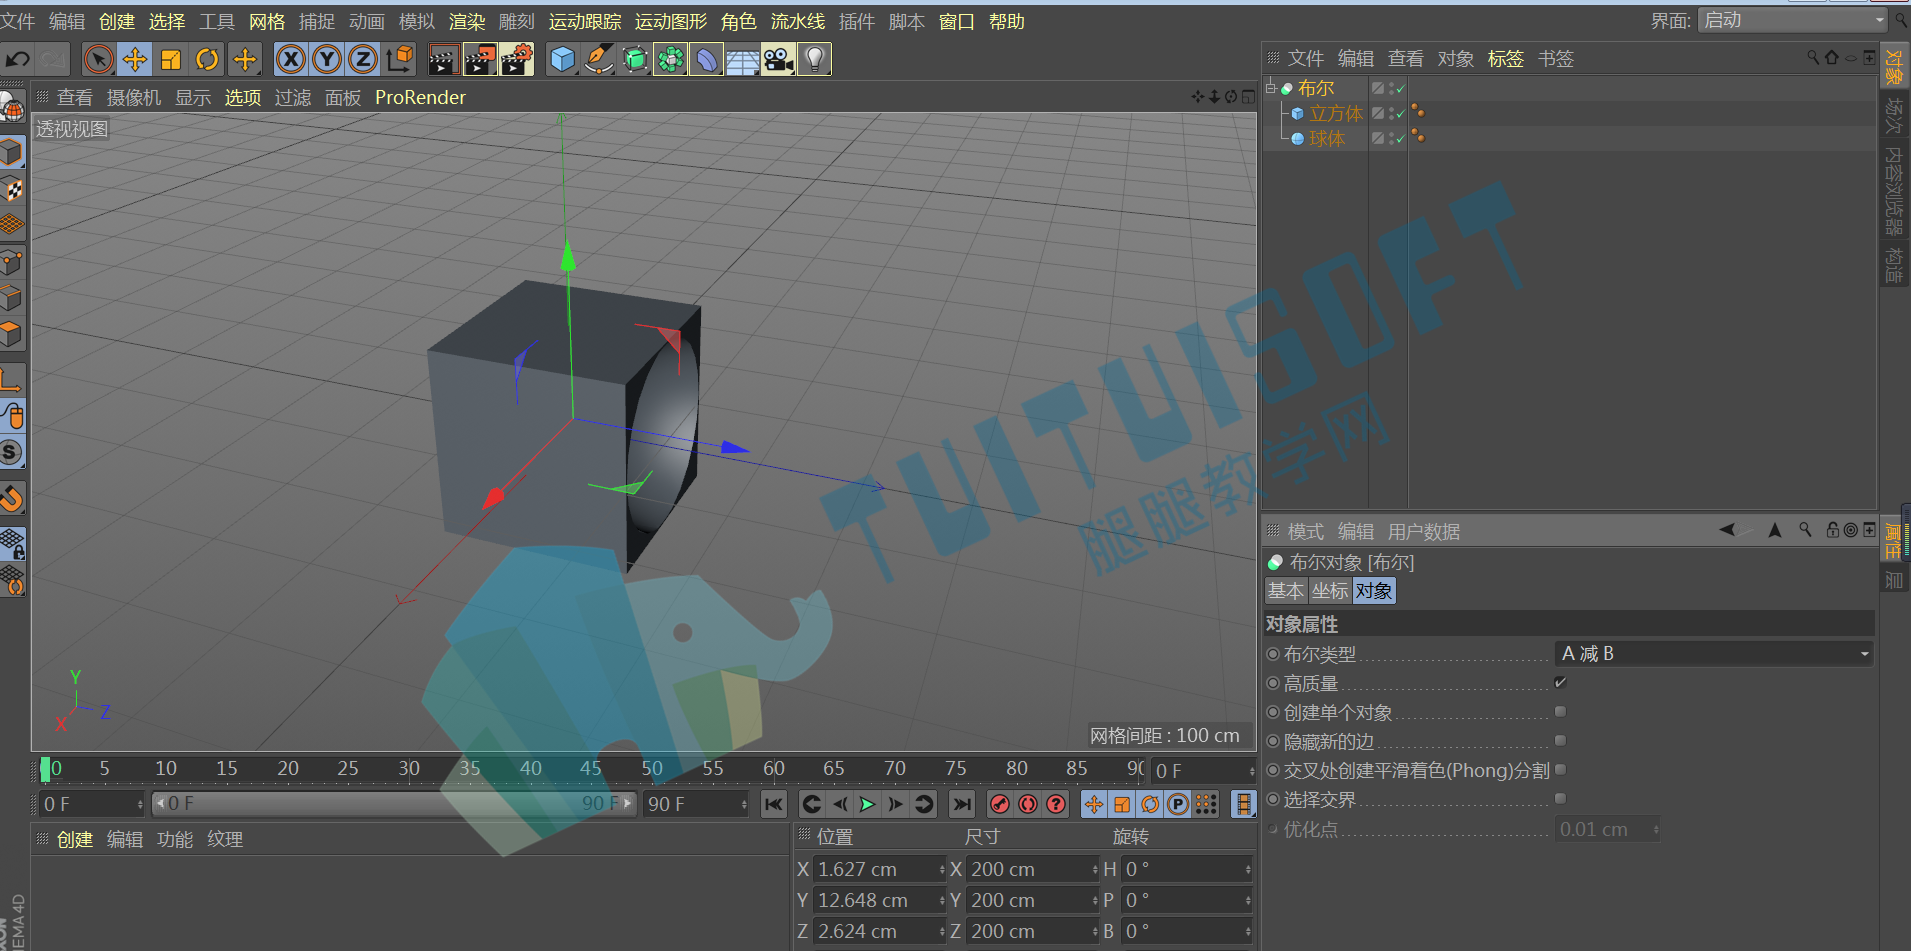Play the animation forward

(x=868, y=804)
